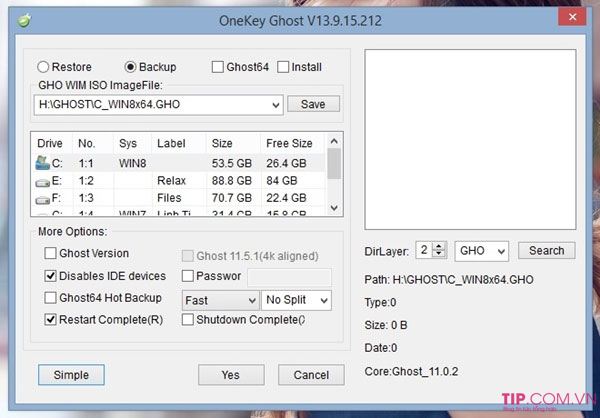Enable the Ghost Version checkbox
Screen dimensions: 600x418
tap(51, 253)
